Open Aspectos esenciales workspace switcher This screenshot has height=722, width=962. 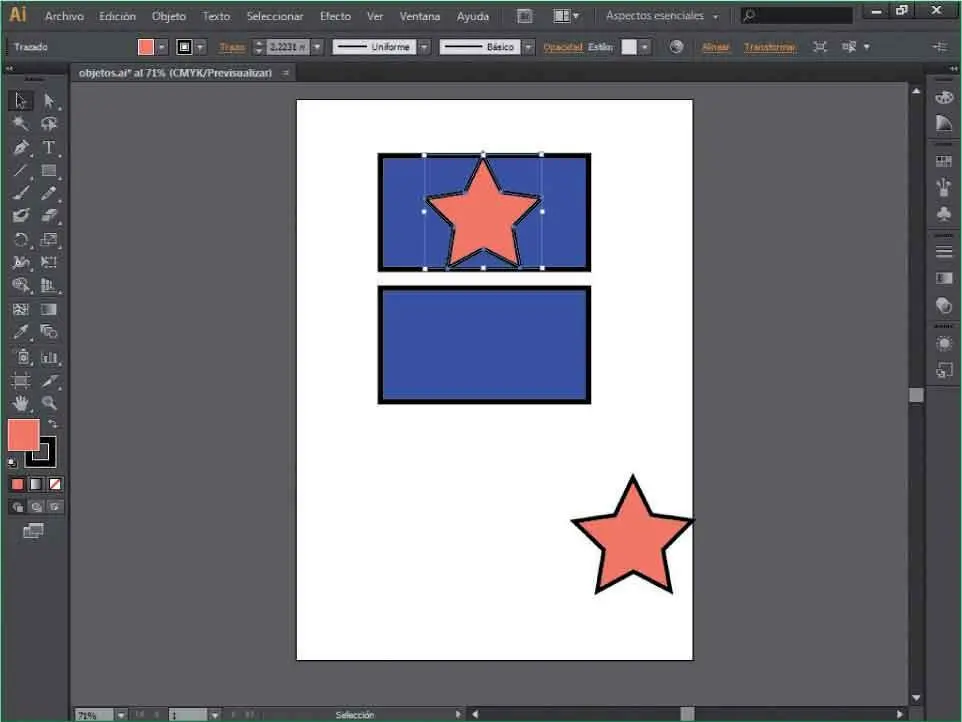point(661,16)
